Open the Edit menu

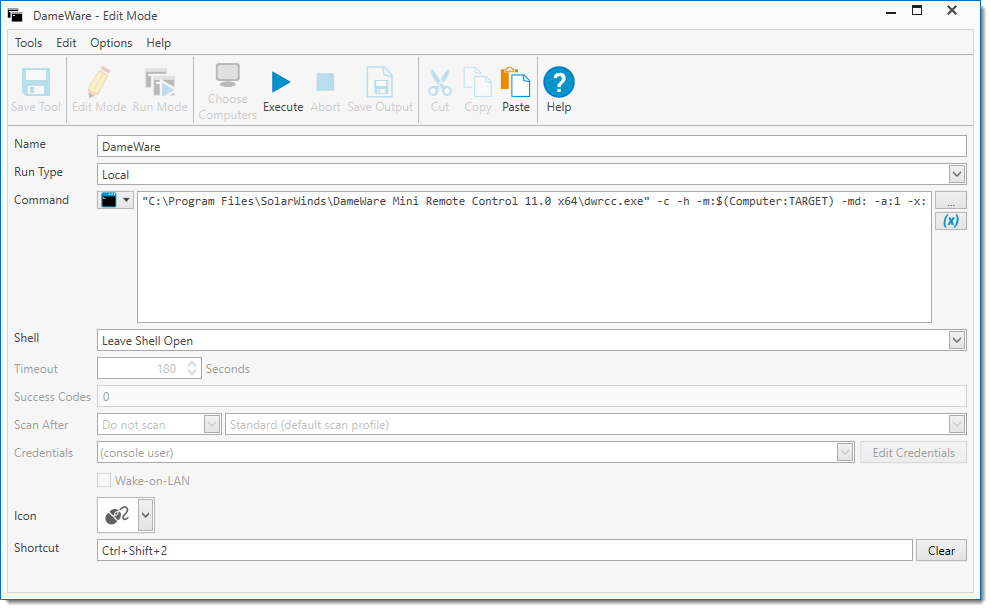(66, 43)
